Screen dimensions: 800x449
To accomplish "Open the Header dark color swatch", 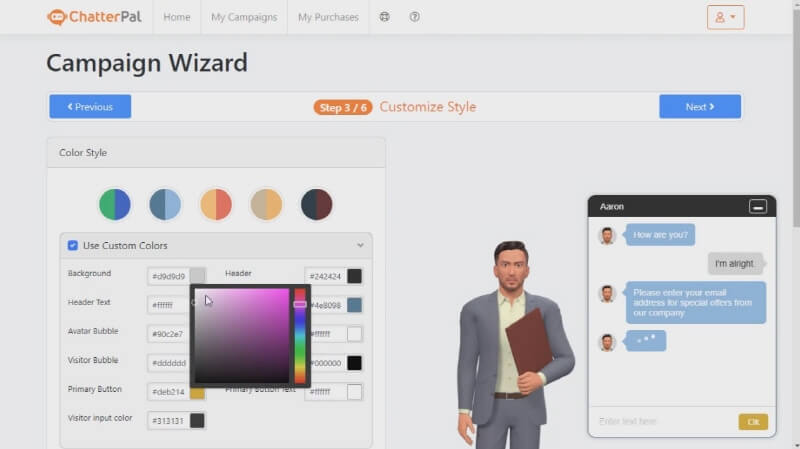I will pos(355,276).
